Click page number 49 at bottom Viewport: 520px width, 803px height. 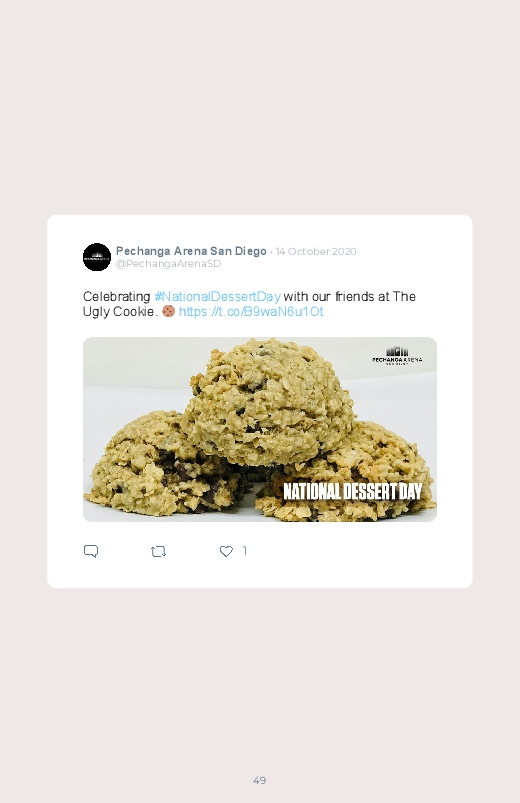[260, 780]
